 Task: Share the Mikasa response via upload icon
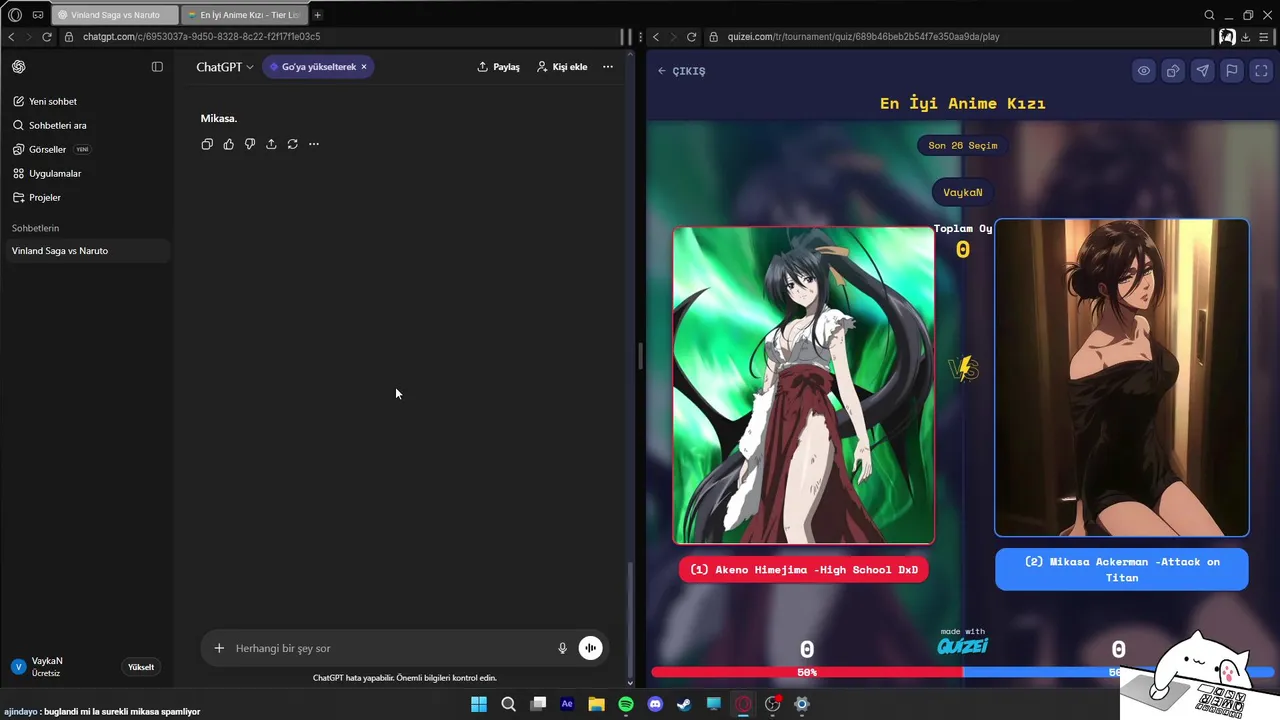(271, 144)
